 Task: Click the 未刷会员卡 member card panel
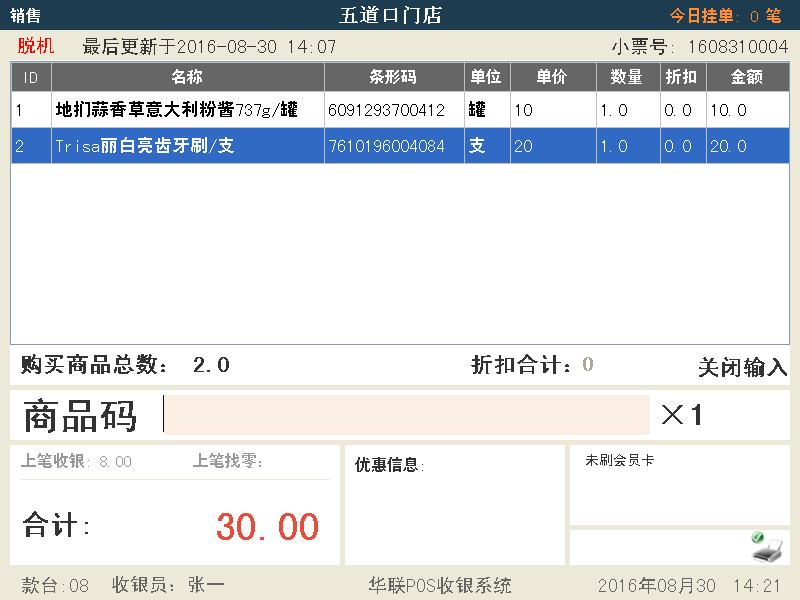pos(678,485)
